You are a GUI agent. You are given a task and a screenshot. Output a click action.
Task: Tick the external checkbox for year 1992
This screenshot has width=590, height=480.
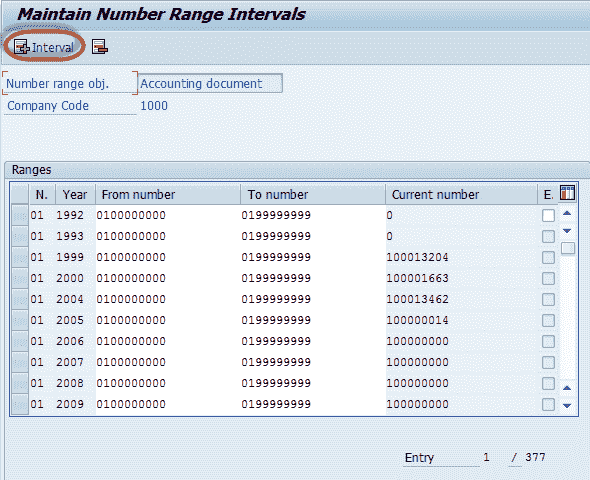(x=548, y=216)
